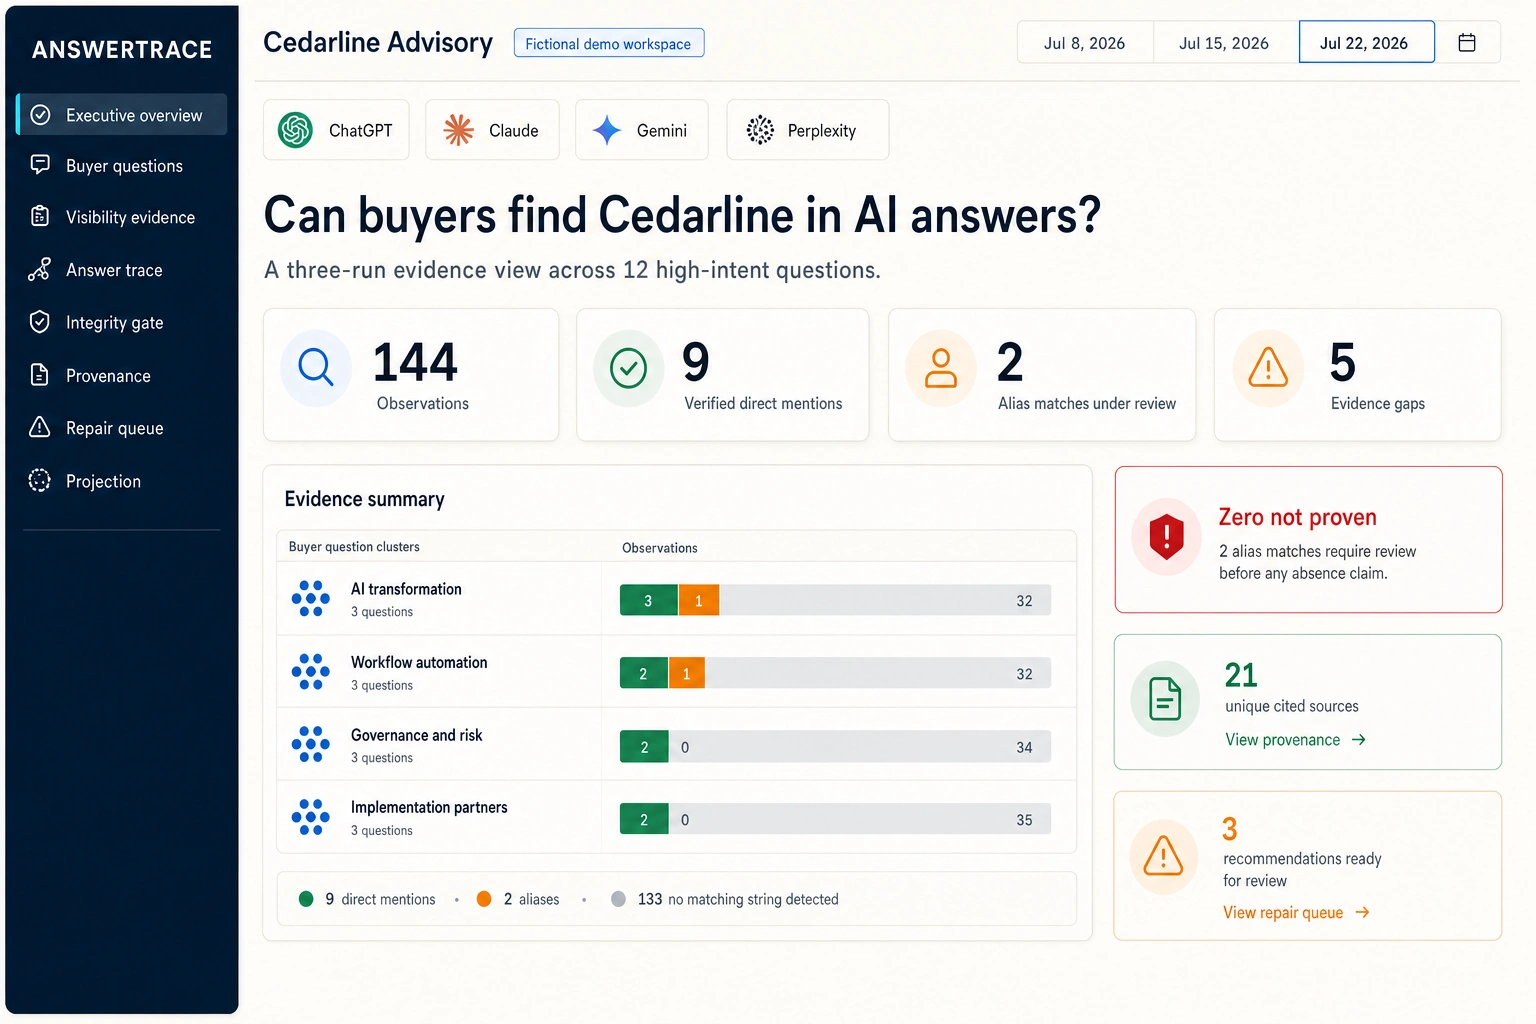Screen dimensions: 1536x1024
Task: Expand the Governance and risk cluster row
Action: [x=677, y=746]
